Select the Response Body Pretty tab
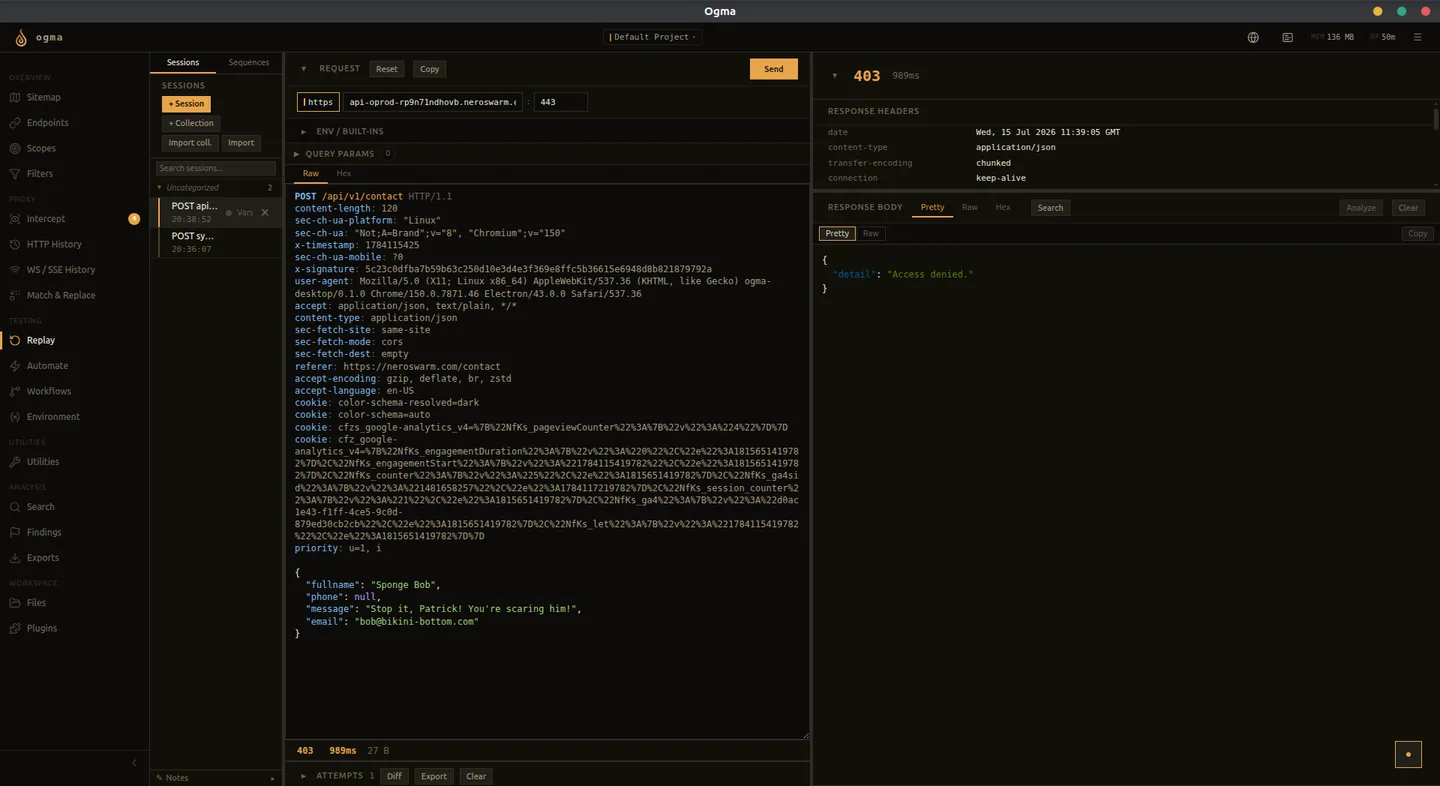The width and height of the screenshot is (1440, 786). (932, 207)
